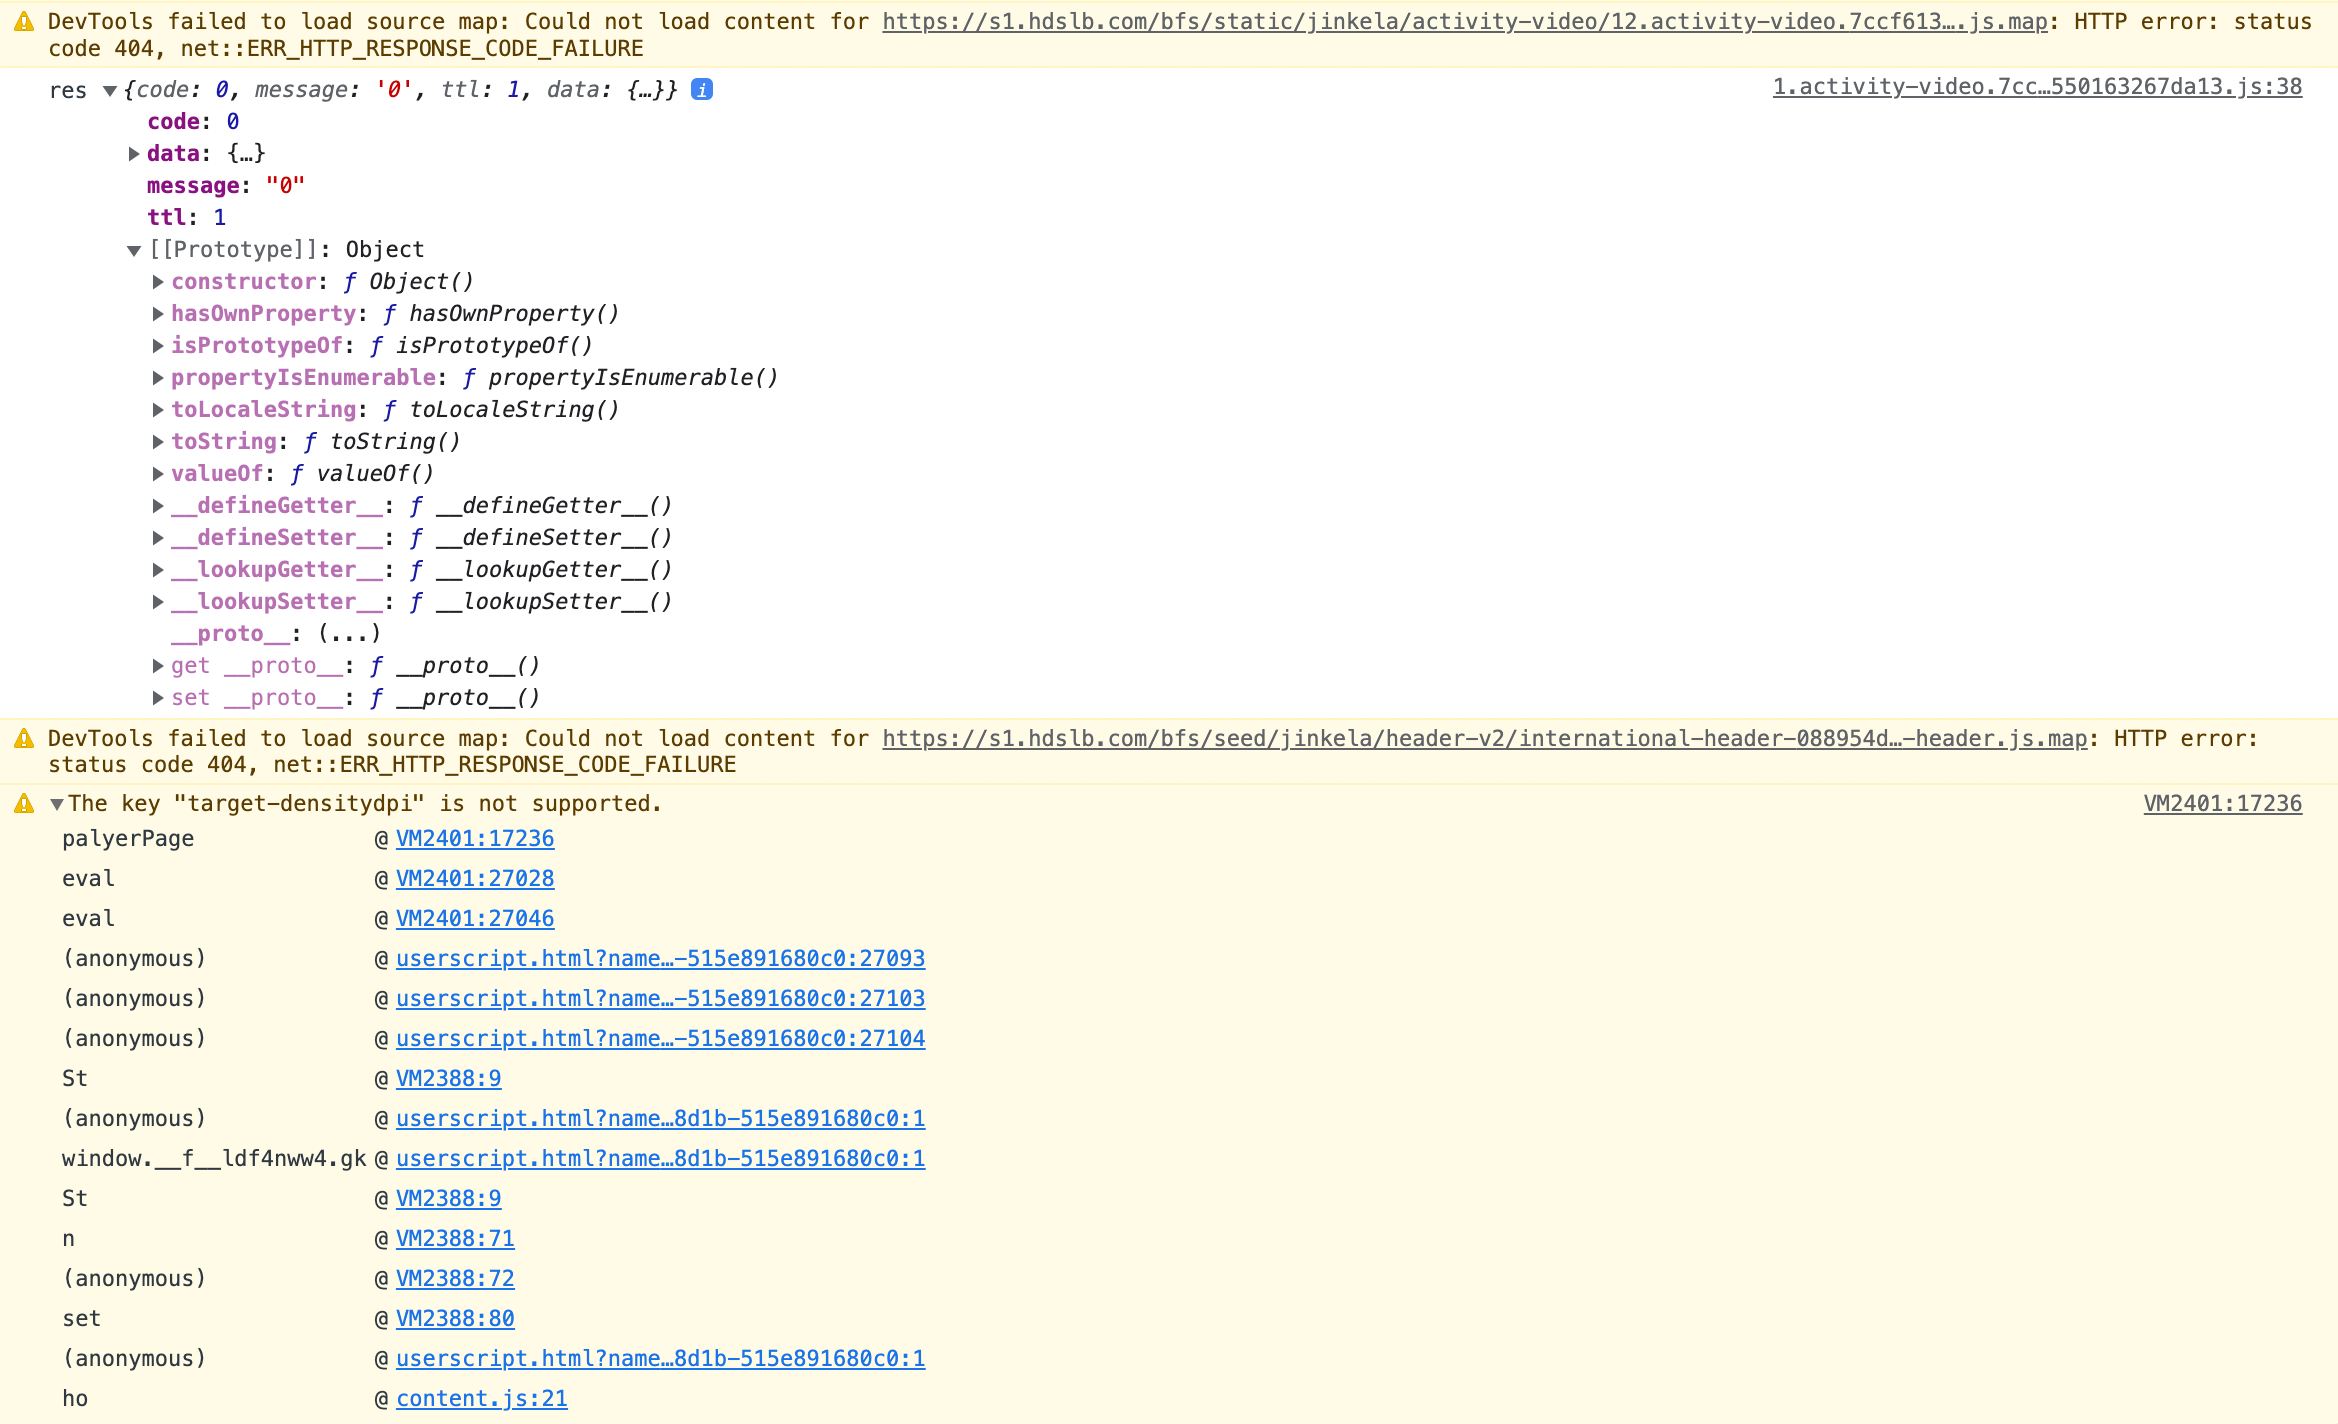
Task: Click the warning icon of first source map message
Action: [x=24, y=21]
